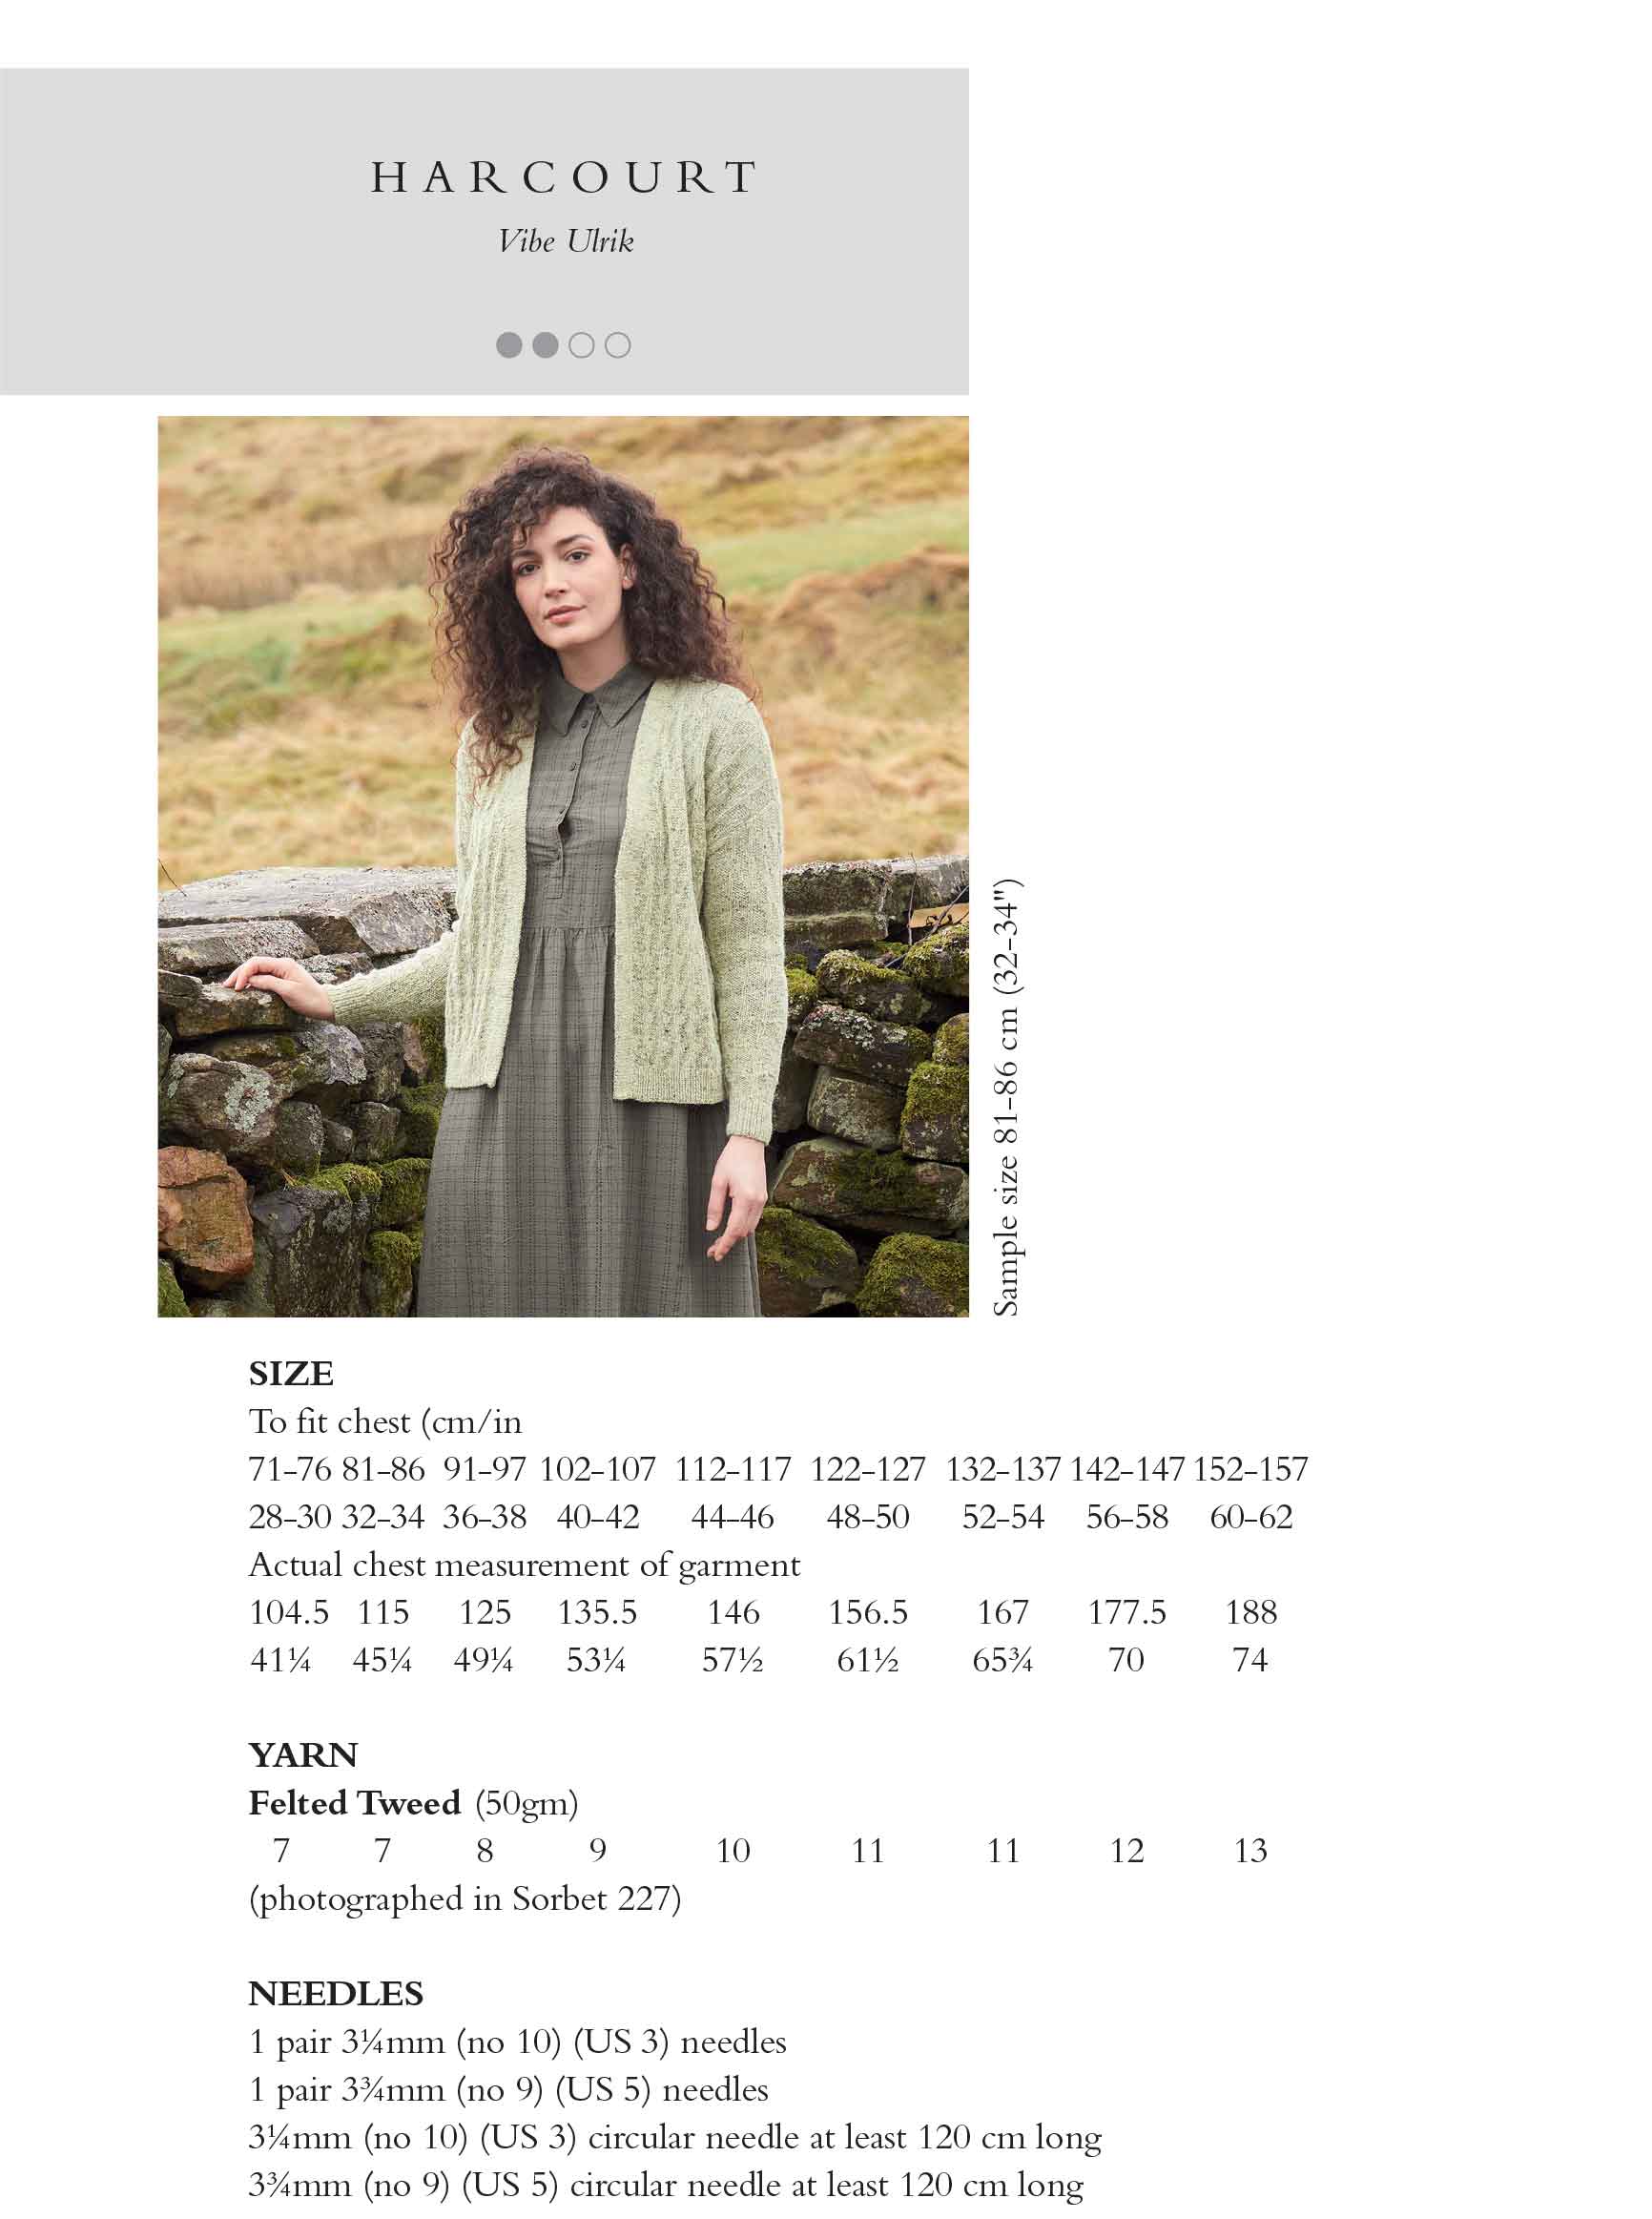1652x2219 pixels.
Task: Click the cardigan model photograph
Action: (563, 866)
